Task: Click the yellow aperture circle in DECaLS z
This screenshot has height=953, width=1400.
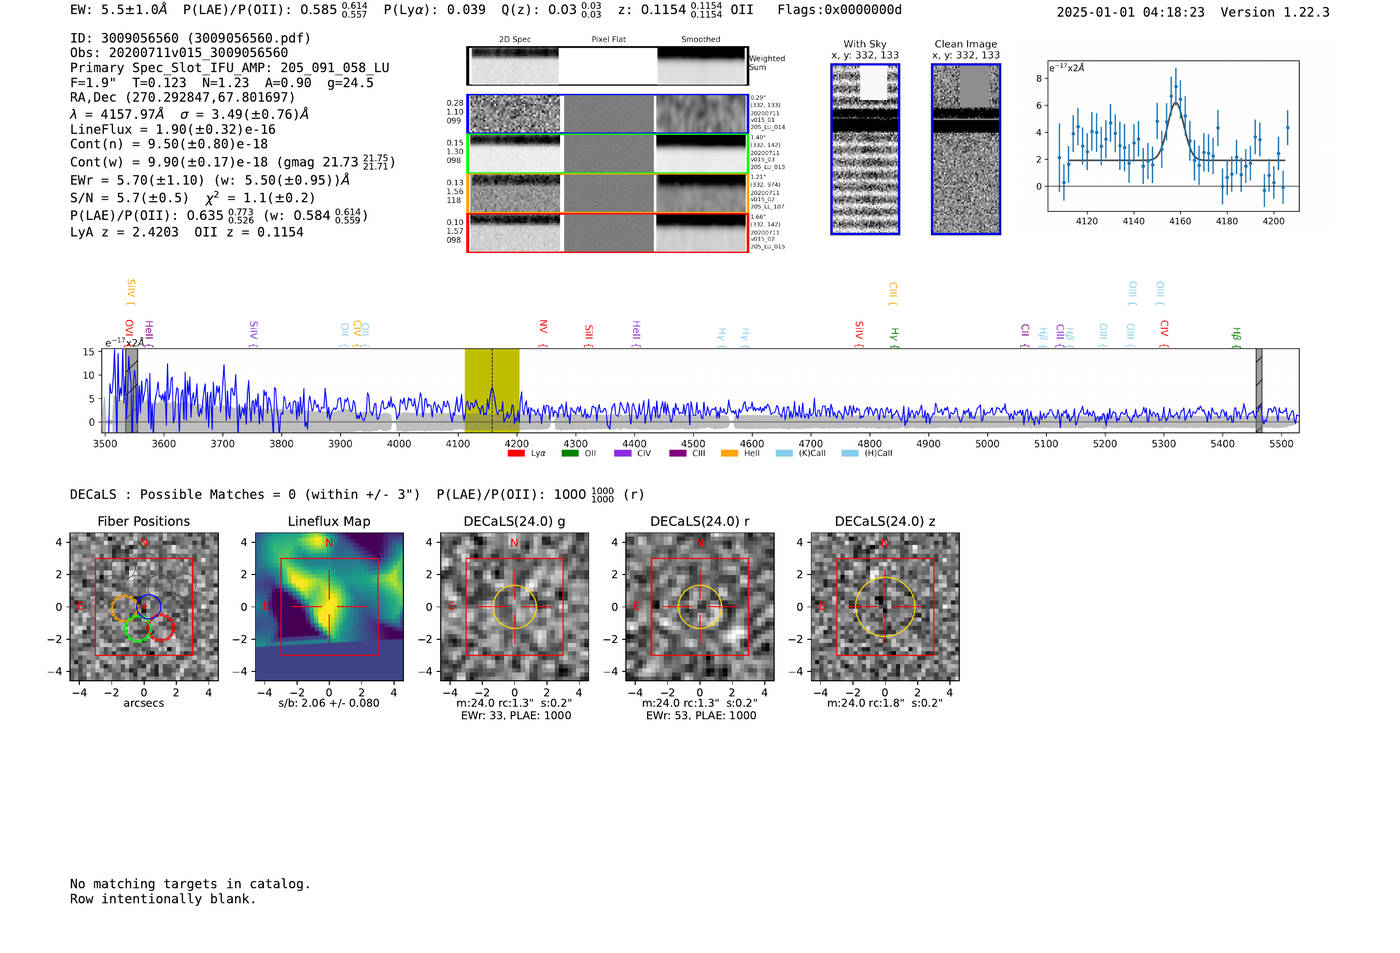Action: 885,607
